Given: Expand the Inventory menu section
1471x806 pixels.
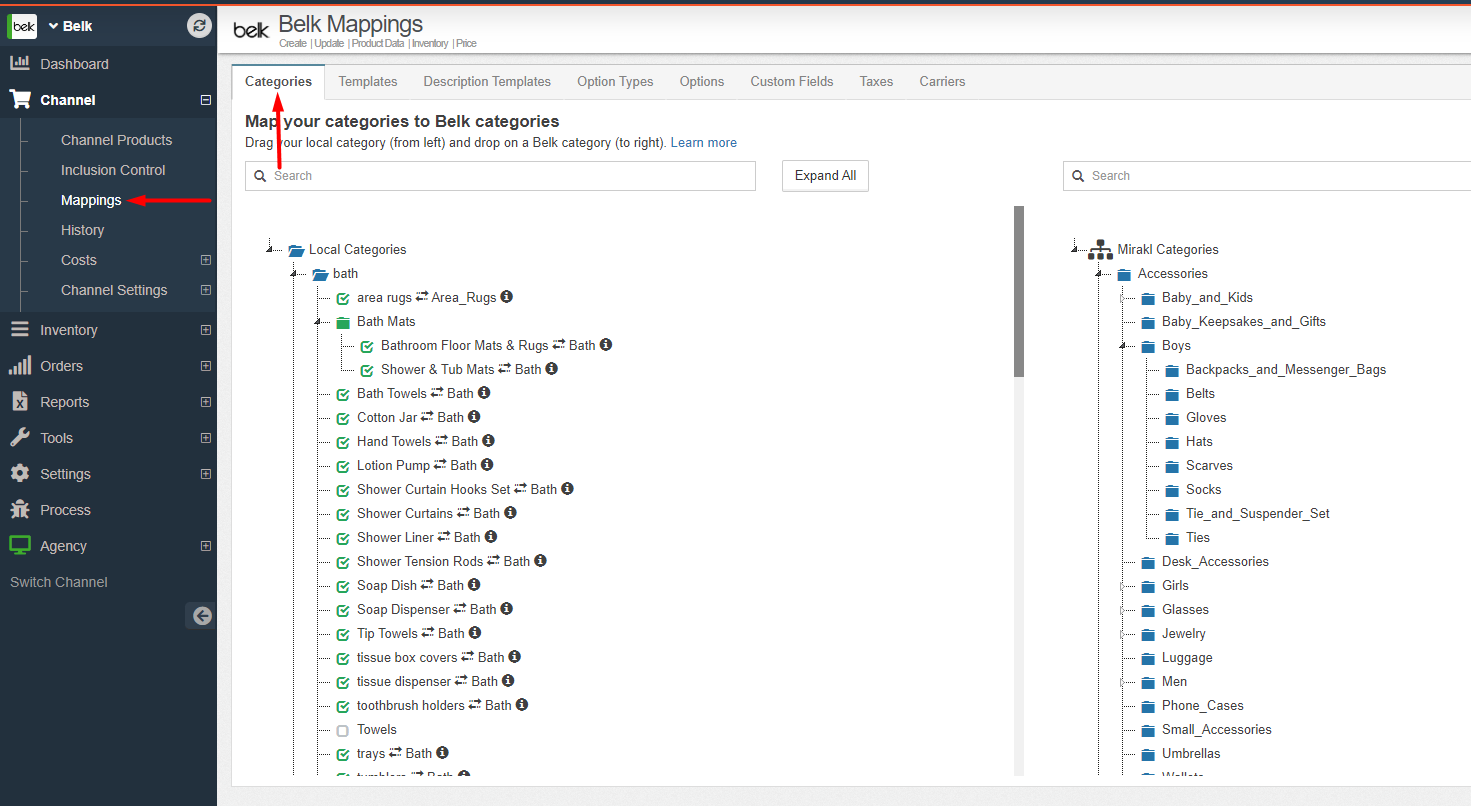Looking at the screenshot, I should coord(206,330).
